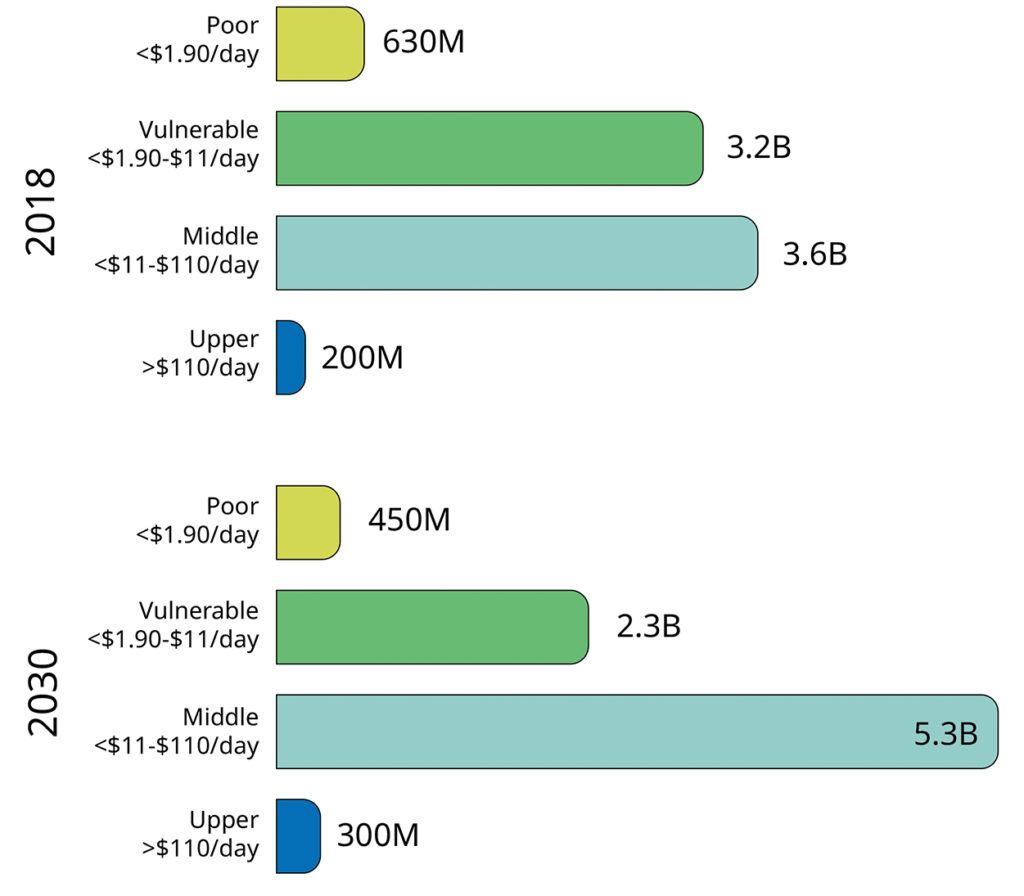The height and width of the screenshot is (896, 1024).
Task: Click the 630M value label
Action: click(x=423, y=42)
